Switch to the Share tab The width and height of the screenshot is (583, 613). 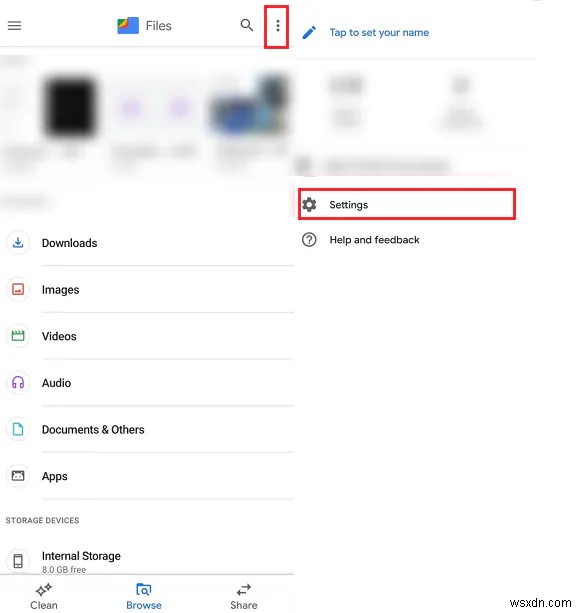tap(244, 595)
